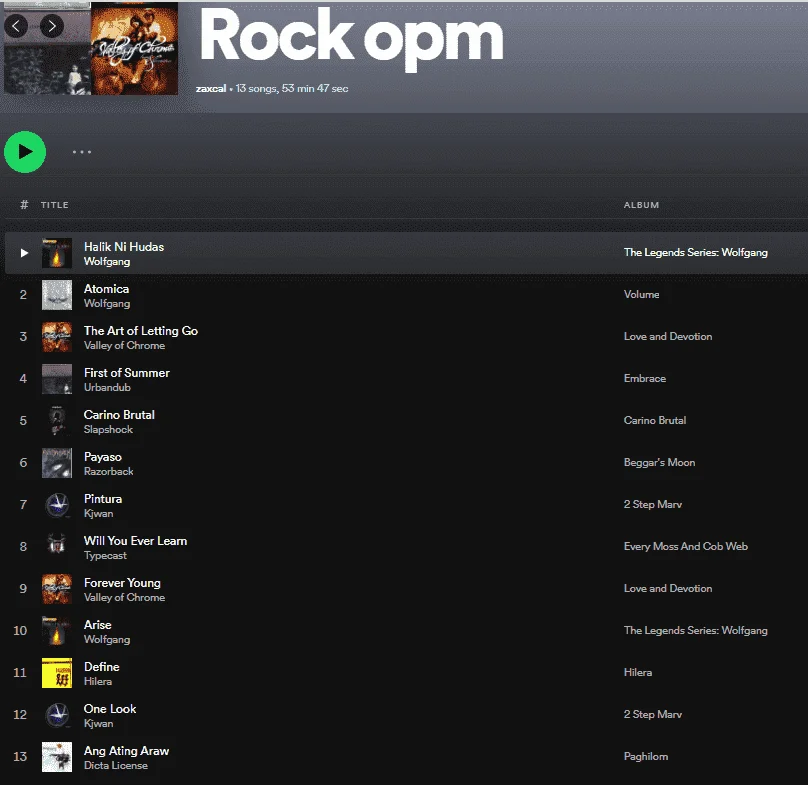Select the song Payaso

coord(103,457)
